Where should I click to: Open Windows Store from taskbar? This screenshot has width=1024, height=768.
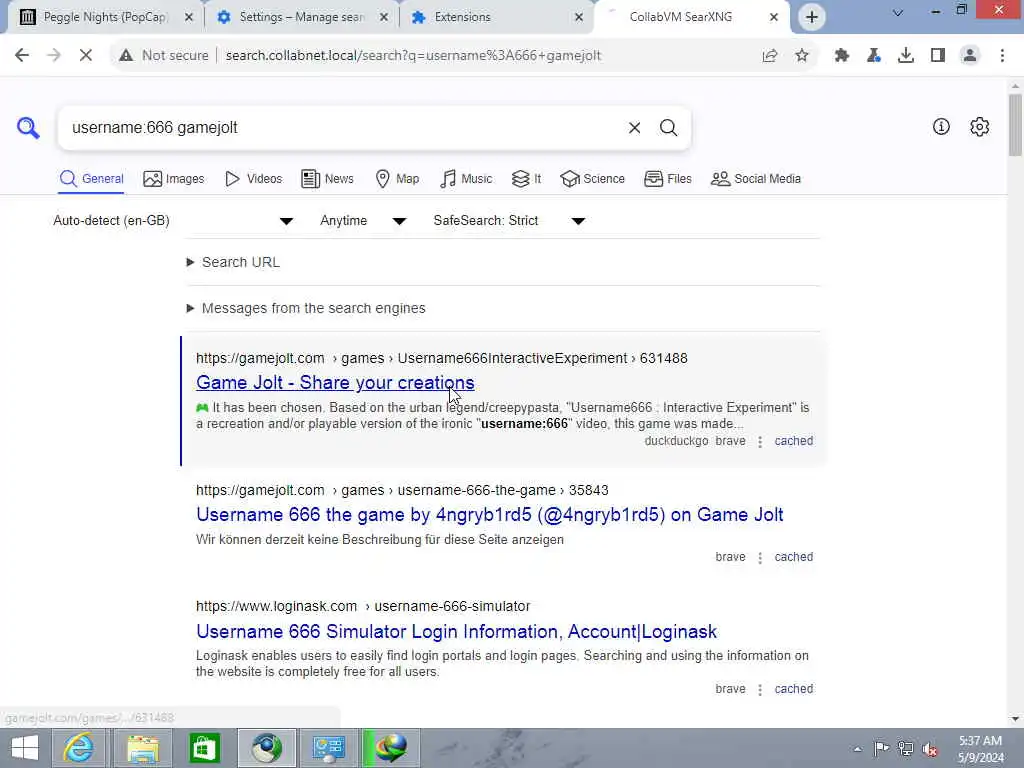pos(204,748)
